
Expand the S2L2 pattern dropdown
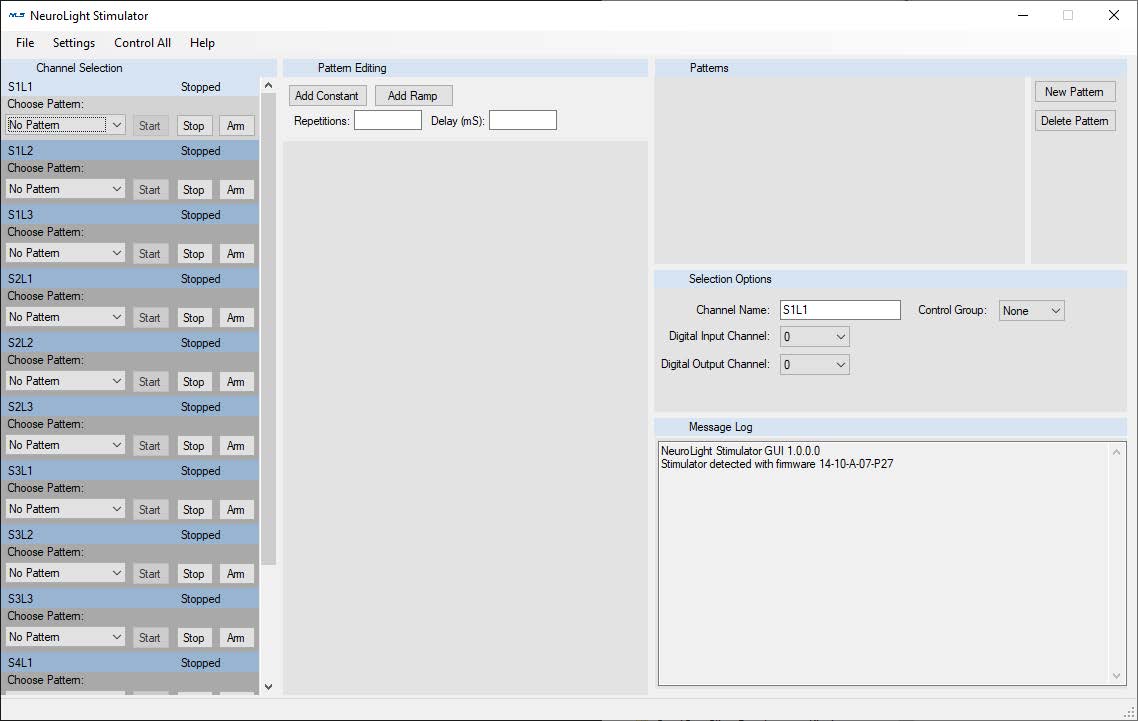65,380
